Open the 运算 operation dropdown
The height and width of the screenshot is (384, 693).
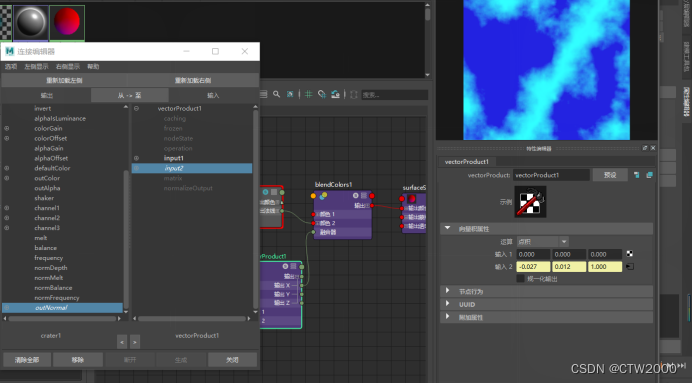coord(542,242)
